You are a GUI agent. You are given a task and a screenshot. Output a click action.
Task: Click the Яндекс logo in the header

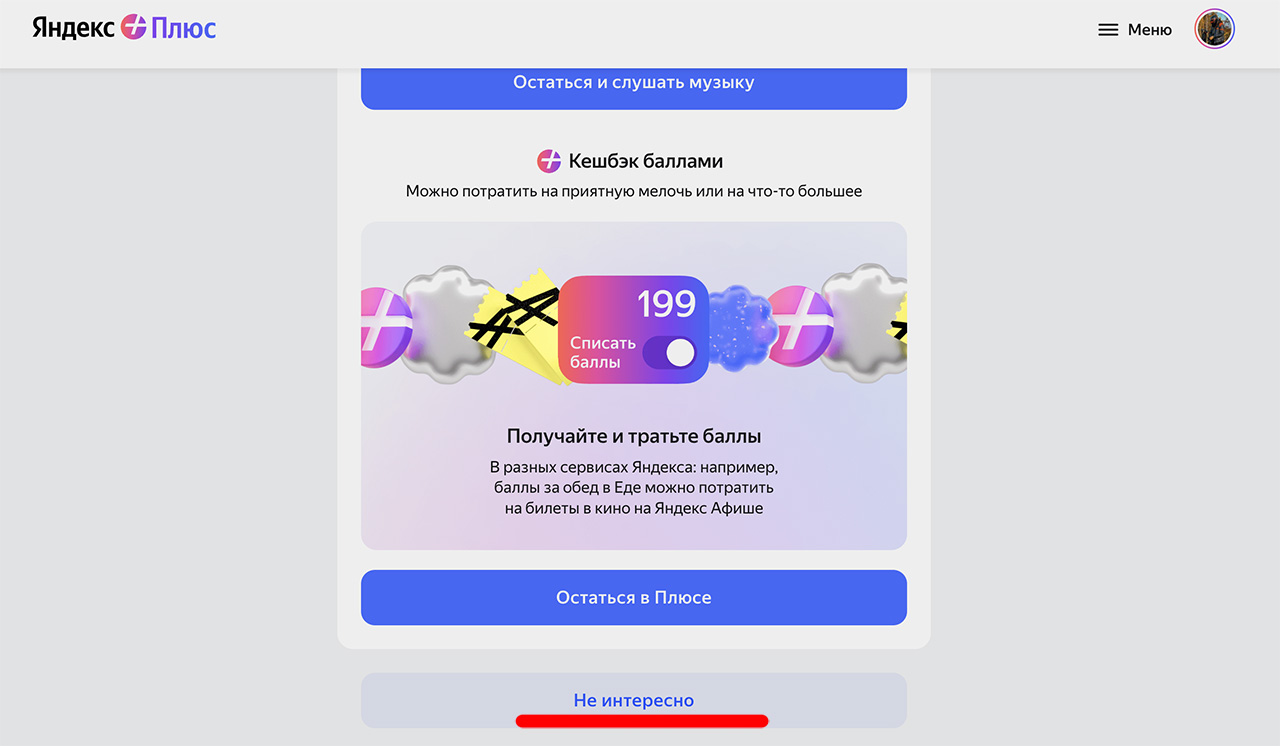[x=73, y=28]
